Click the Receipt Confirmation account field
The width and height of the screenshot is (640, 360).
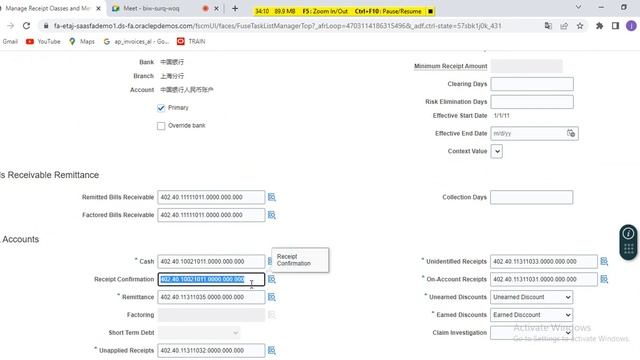[211, 279]
